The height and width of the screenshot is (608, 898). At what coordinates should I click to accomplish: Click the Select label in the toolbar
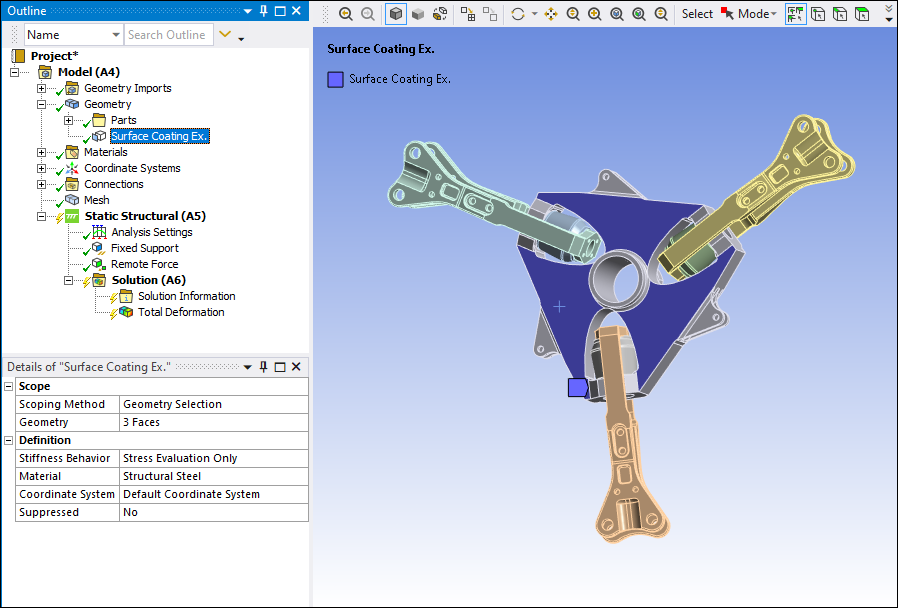697,14
